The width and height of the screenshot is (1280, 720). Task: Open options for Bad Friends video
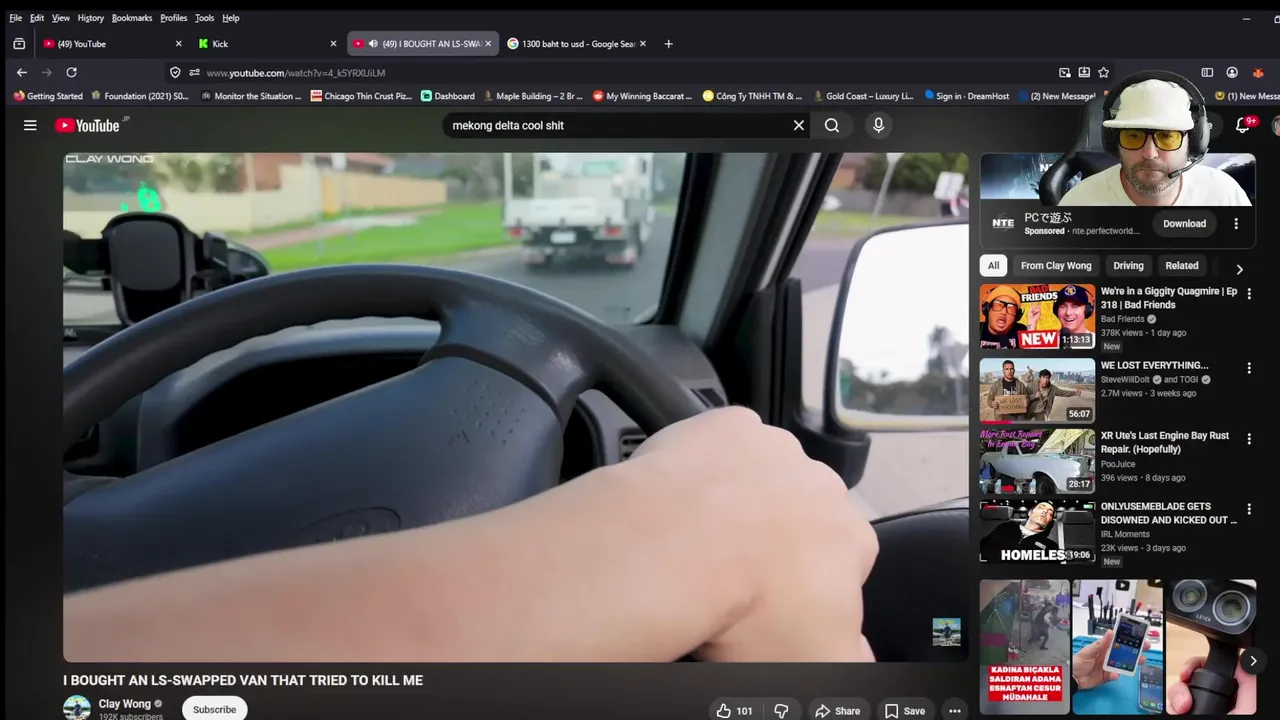point(1248,294)
